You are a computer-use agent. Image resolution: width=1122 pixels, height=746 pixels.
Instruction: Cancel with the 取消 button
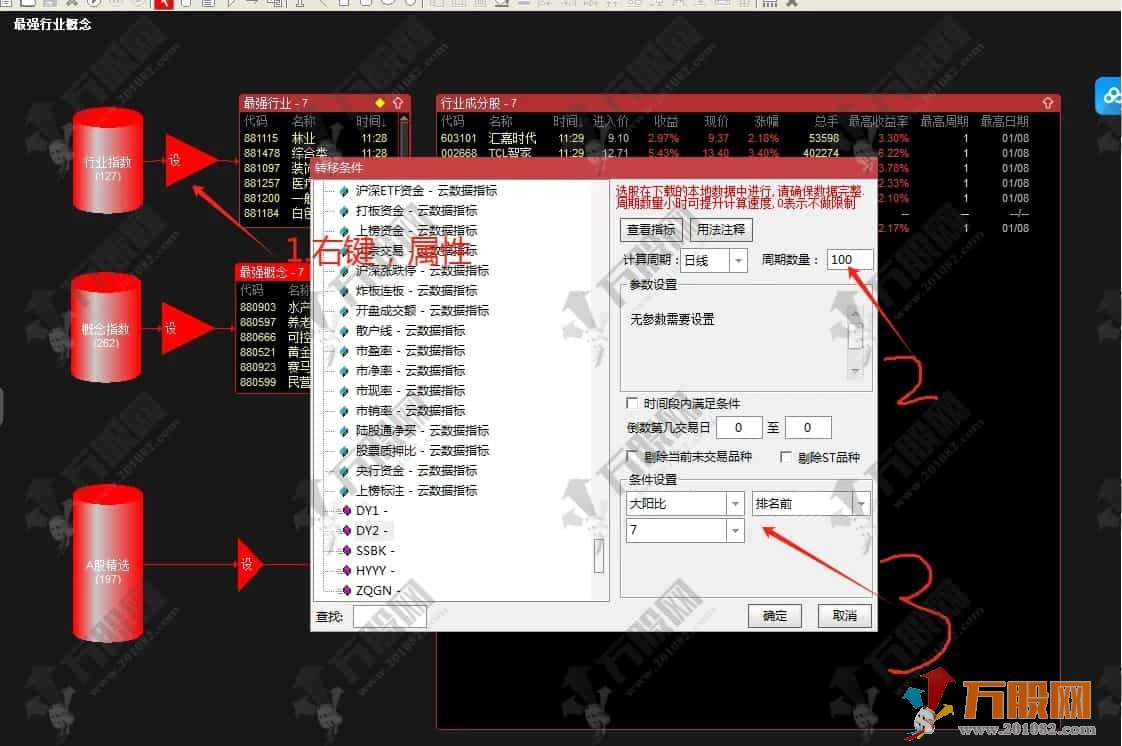(844, 616)
